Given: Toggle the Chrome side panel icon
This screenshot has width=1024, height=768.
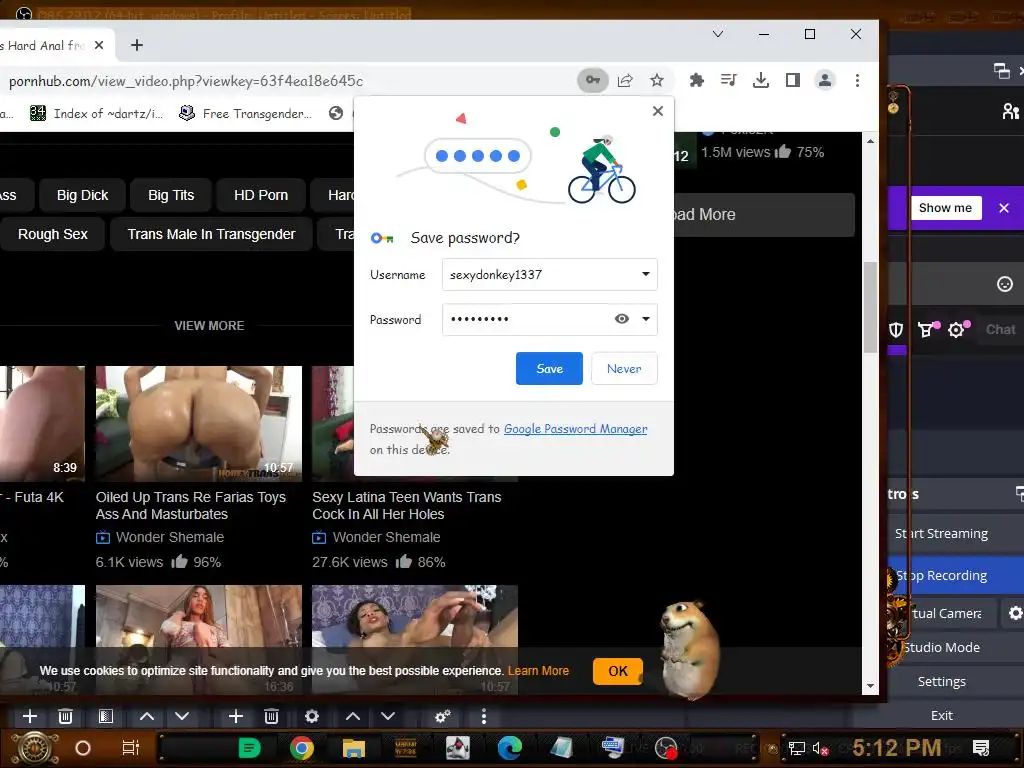Looking at the screenshot, I should tap(793, 80).
